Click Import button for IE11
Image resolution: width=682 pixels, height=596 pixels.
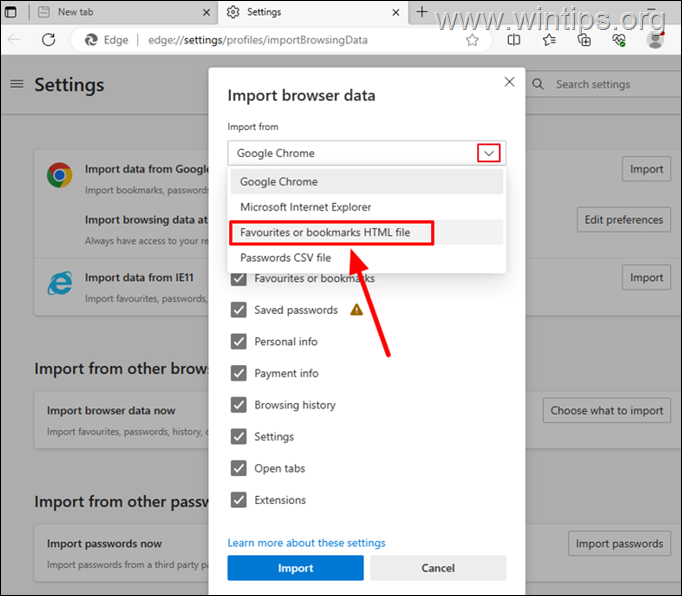coord(646,277)
